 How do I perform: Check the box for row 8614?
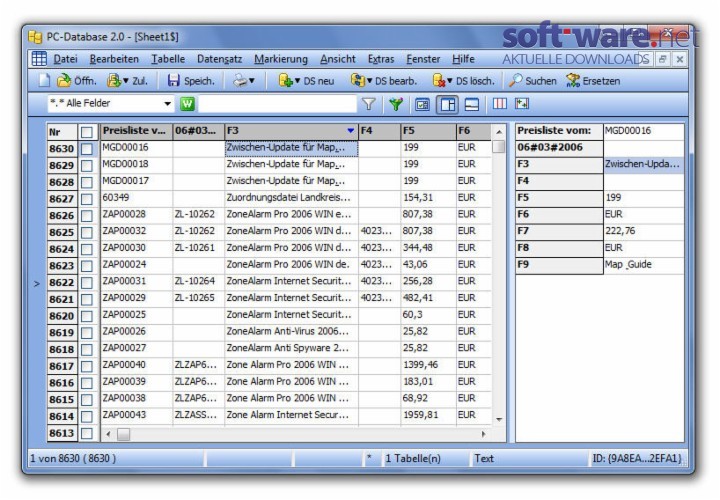(x=86, y=416)
